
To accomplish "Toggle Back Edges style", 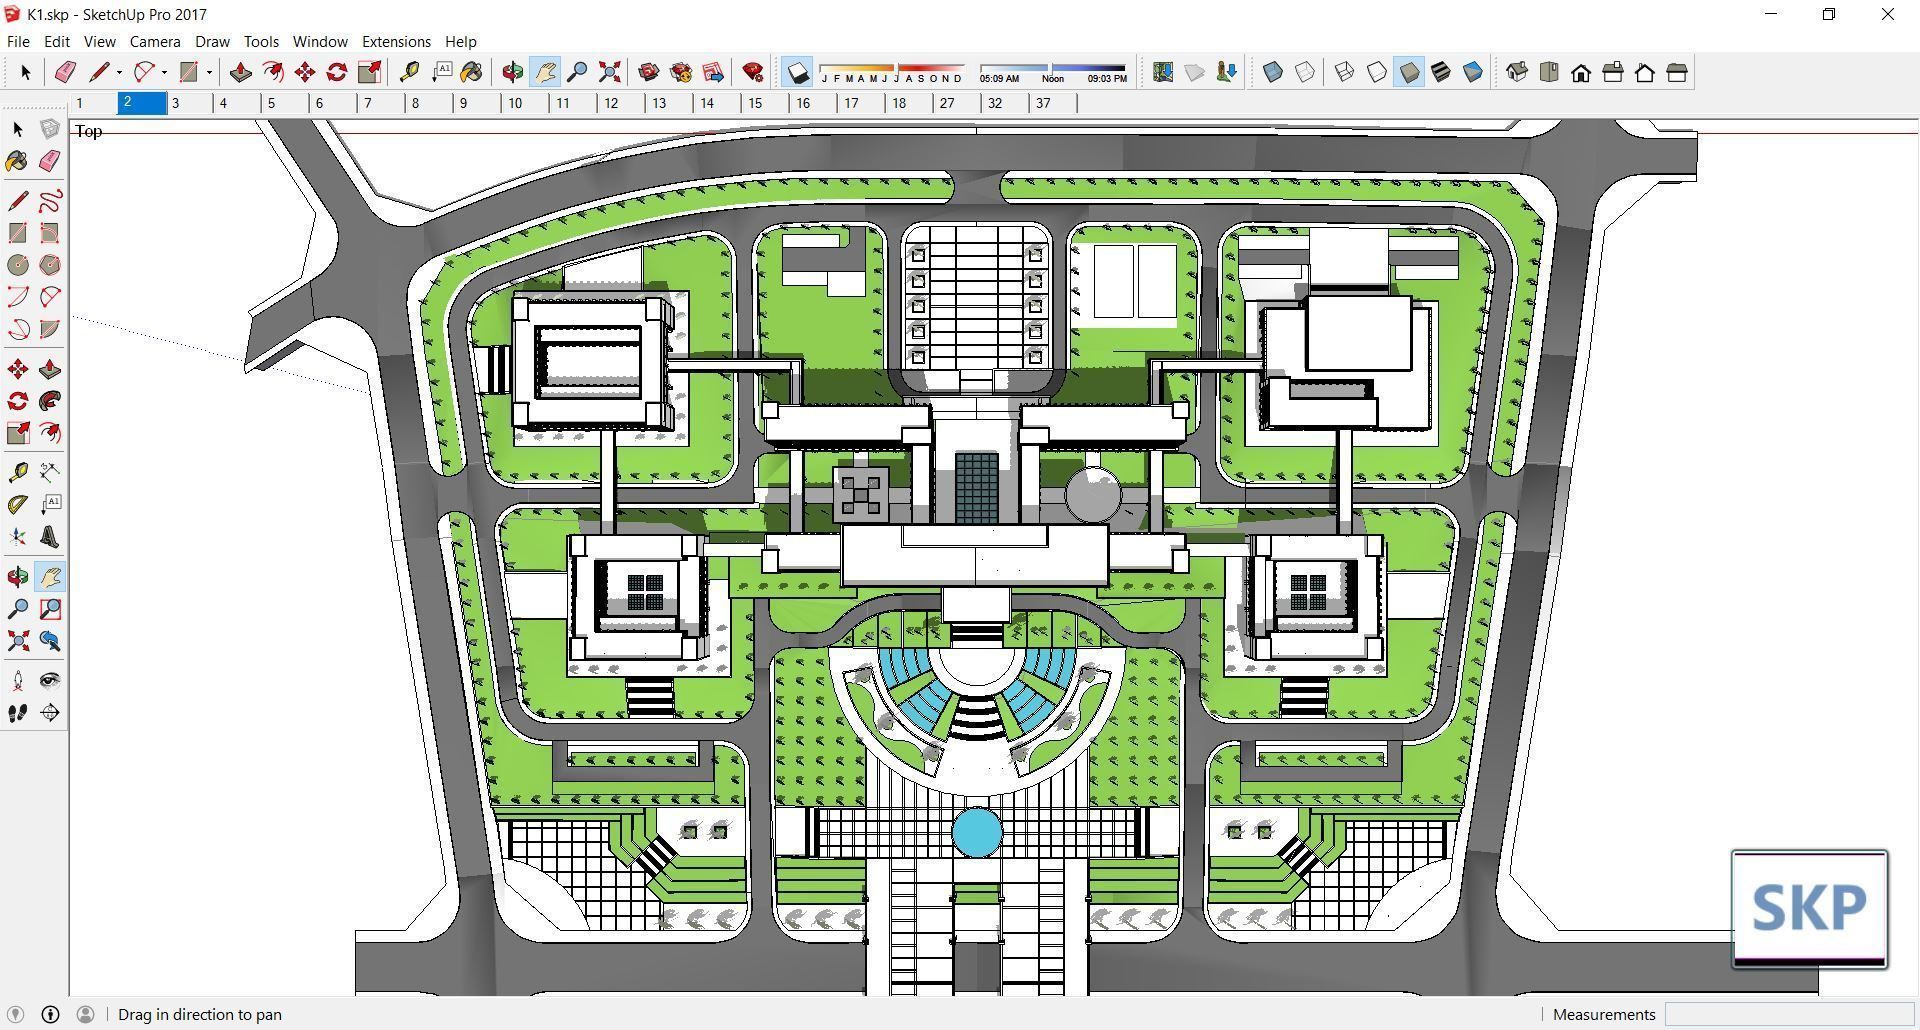I will pos(1305,72).
